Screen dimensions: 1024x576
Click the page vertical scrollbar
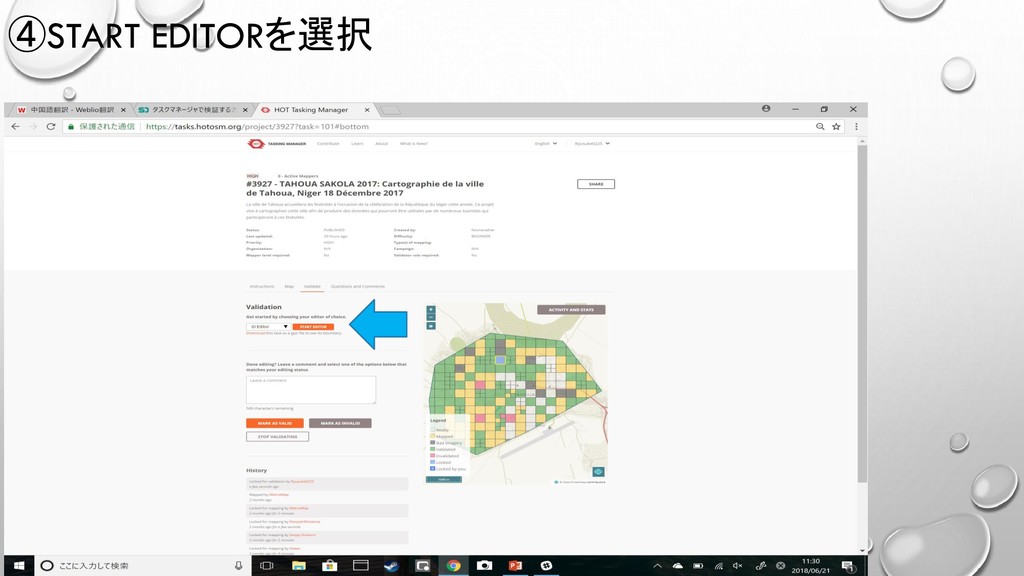pos(862,313)
